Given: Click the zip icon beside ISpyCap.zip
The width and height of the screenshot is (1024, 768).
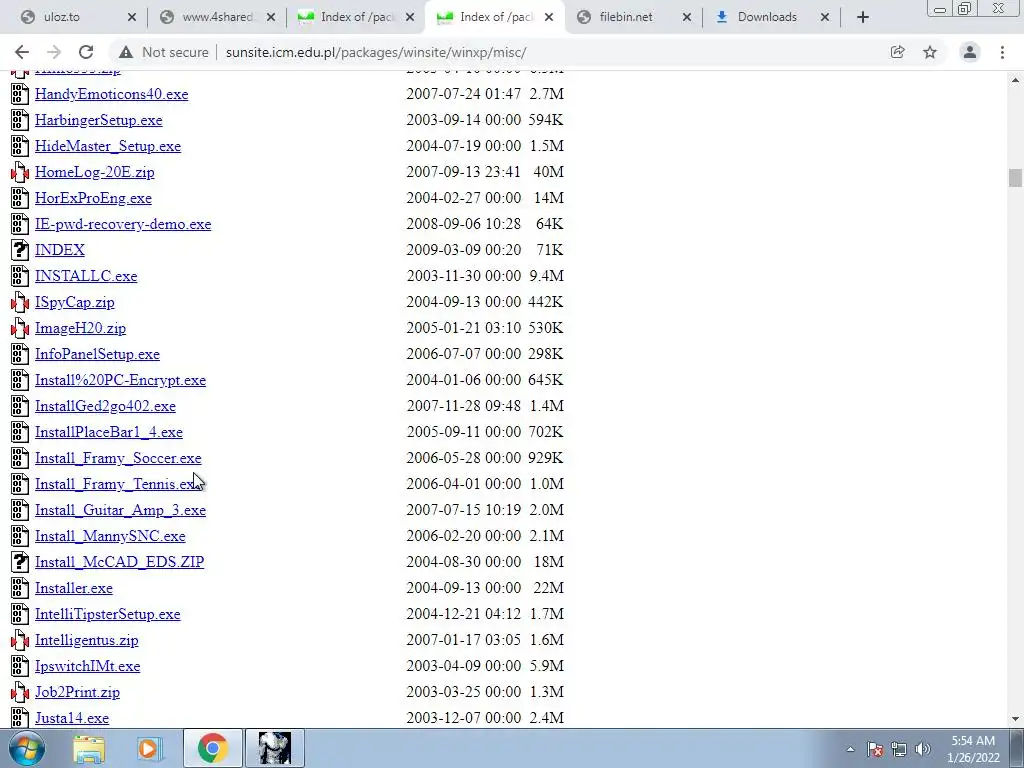Looking at the screenshot, I should click(20, 302).
